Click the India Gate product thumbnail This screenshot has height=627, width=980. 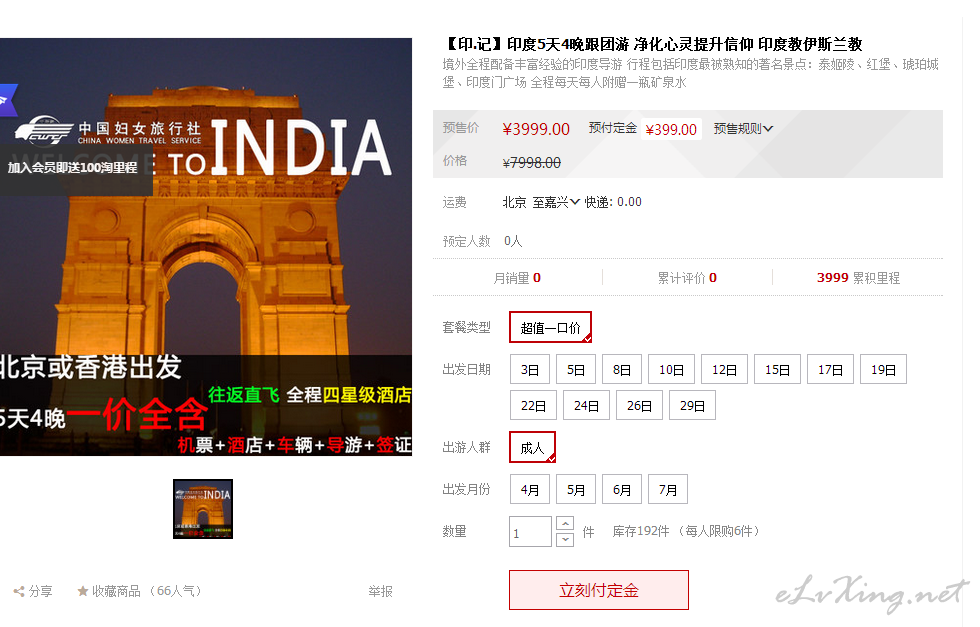(203, 508)
